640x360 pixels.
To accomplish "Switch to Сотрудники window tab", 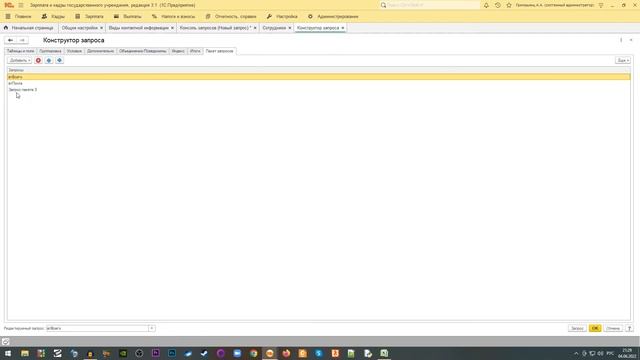I will pyautogui.click(x=274, y=28).
